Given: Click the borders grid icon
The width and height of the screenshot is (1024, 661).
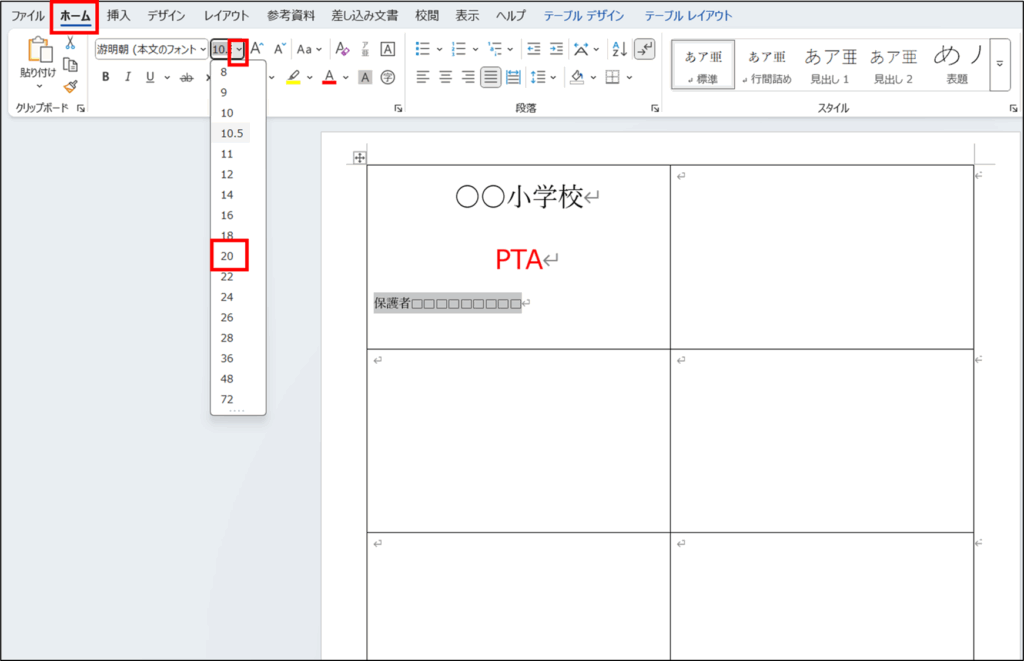Looking at the screenshot, I should coord(613,78).
